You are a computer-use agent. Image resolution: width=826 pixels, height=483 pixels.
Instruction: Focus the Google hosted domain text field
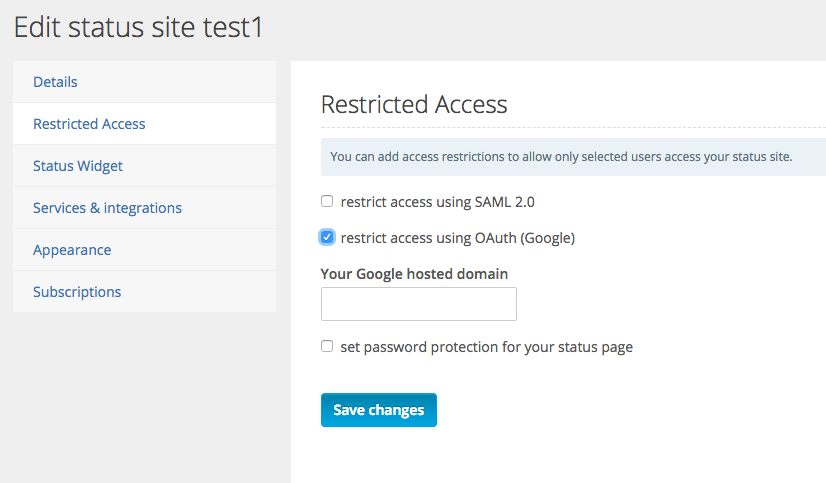coord(419,304)
